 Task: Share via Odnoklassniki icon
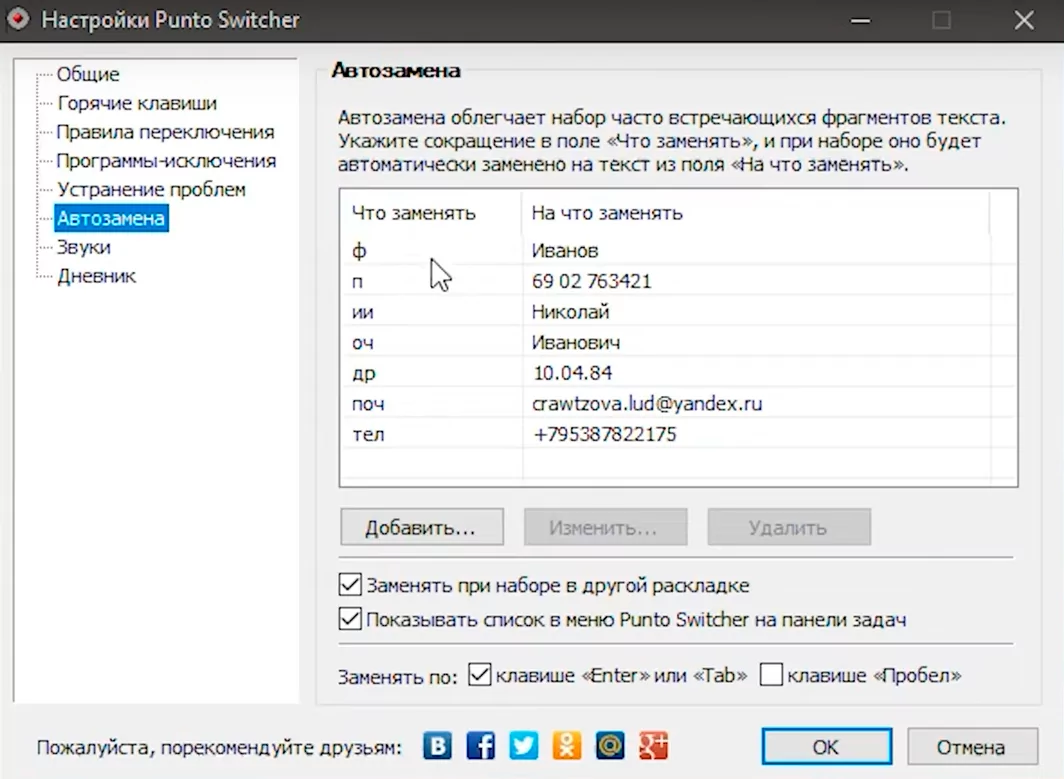click(x=567, y=746)
